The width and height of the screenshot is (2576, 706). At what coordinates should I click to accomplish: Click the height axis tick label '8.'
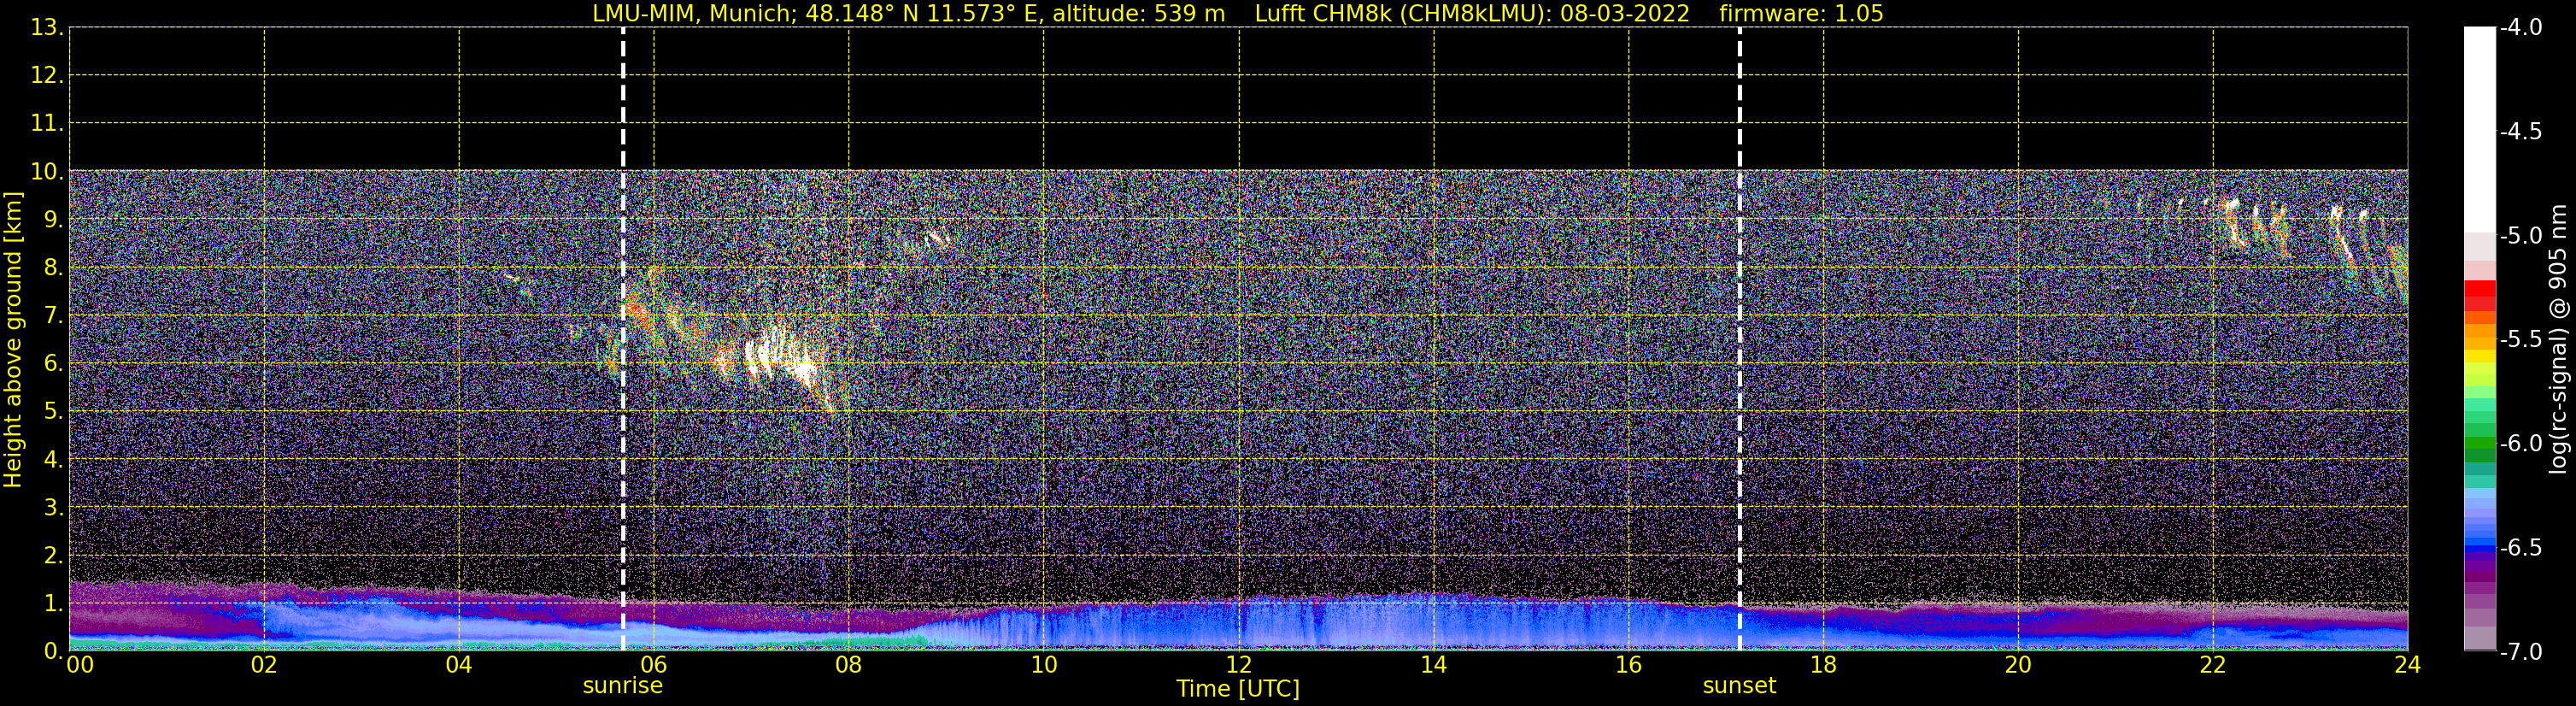click(x=53, y=268)
